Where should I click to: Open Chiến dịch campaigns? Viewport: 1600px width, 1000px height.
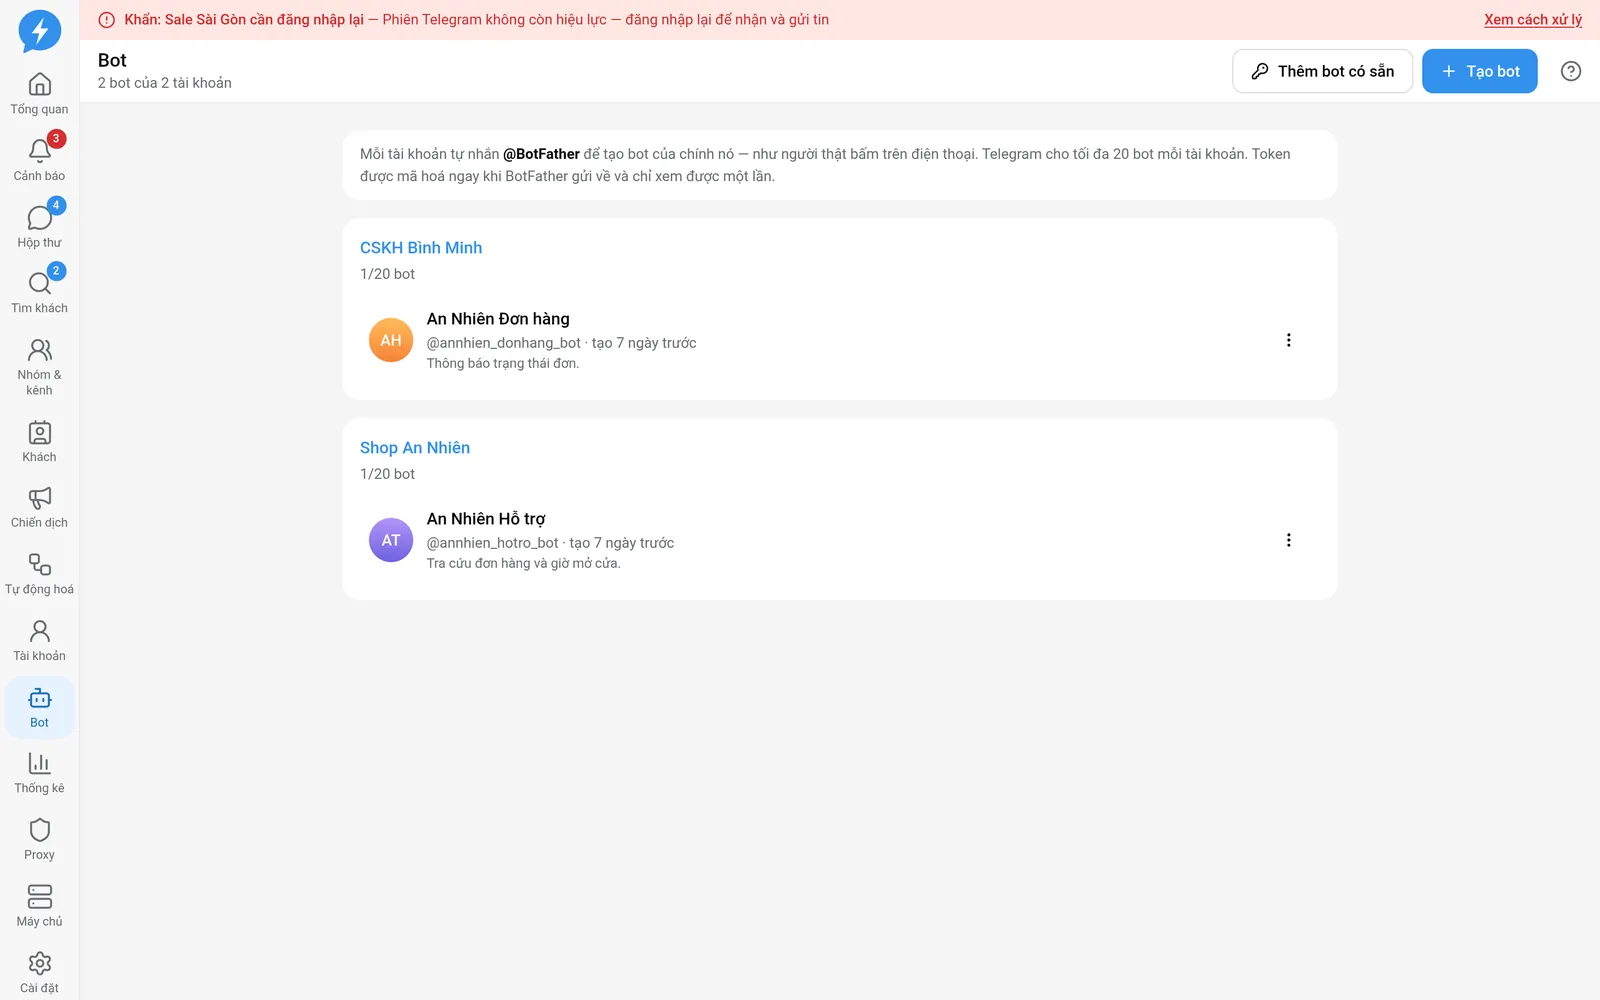point(39,508)
